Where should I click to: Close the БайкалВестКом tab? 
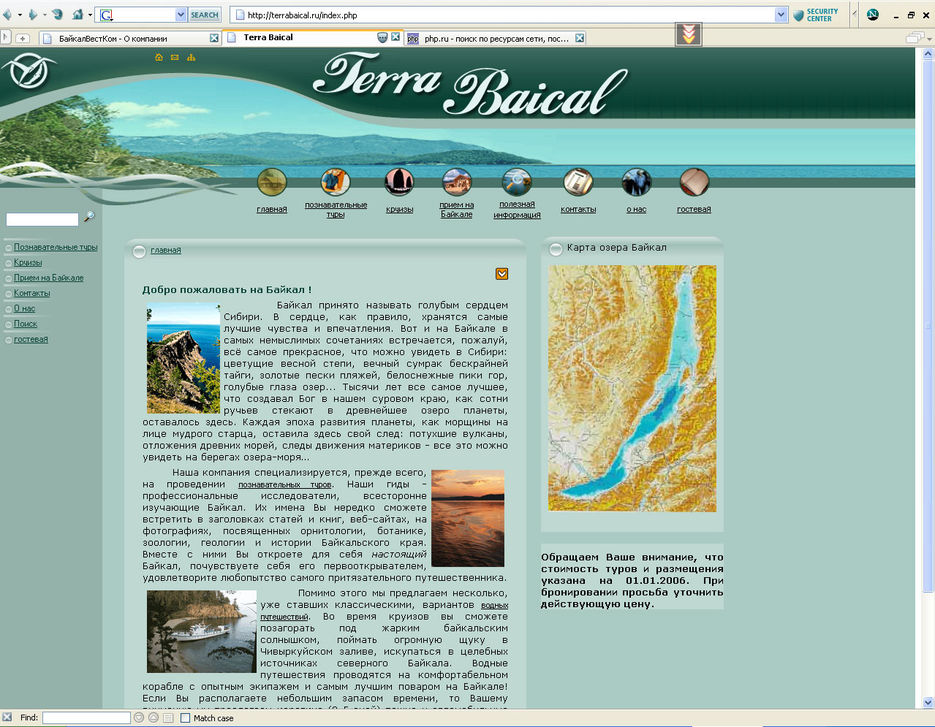(214, 38)
